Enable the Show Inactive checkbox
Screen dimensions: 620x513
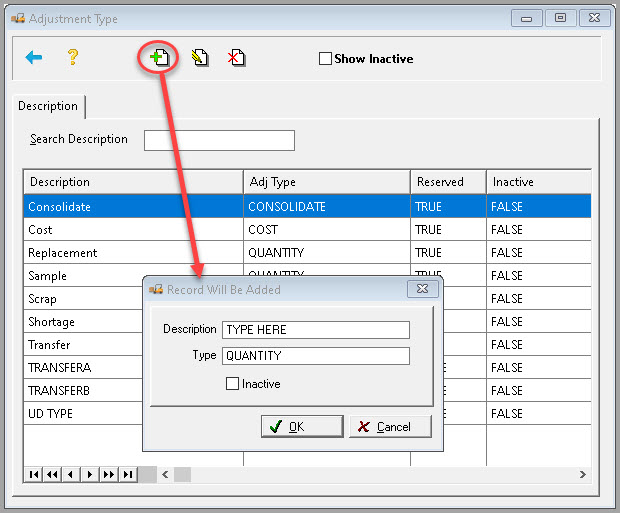325,59
